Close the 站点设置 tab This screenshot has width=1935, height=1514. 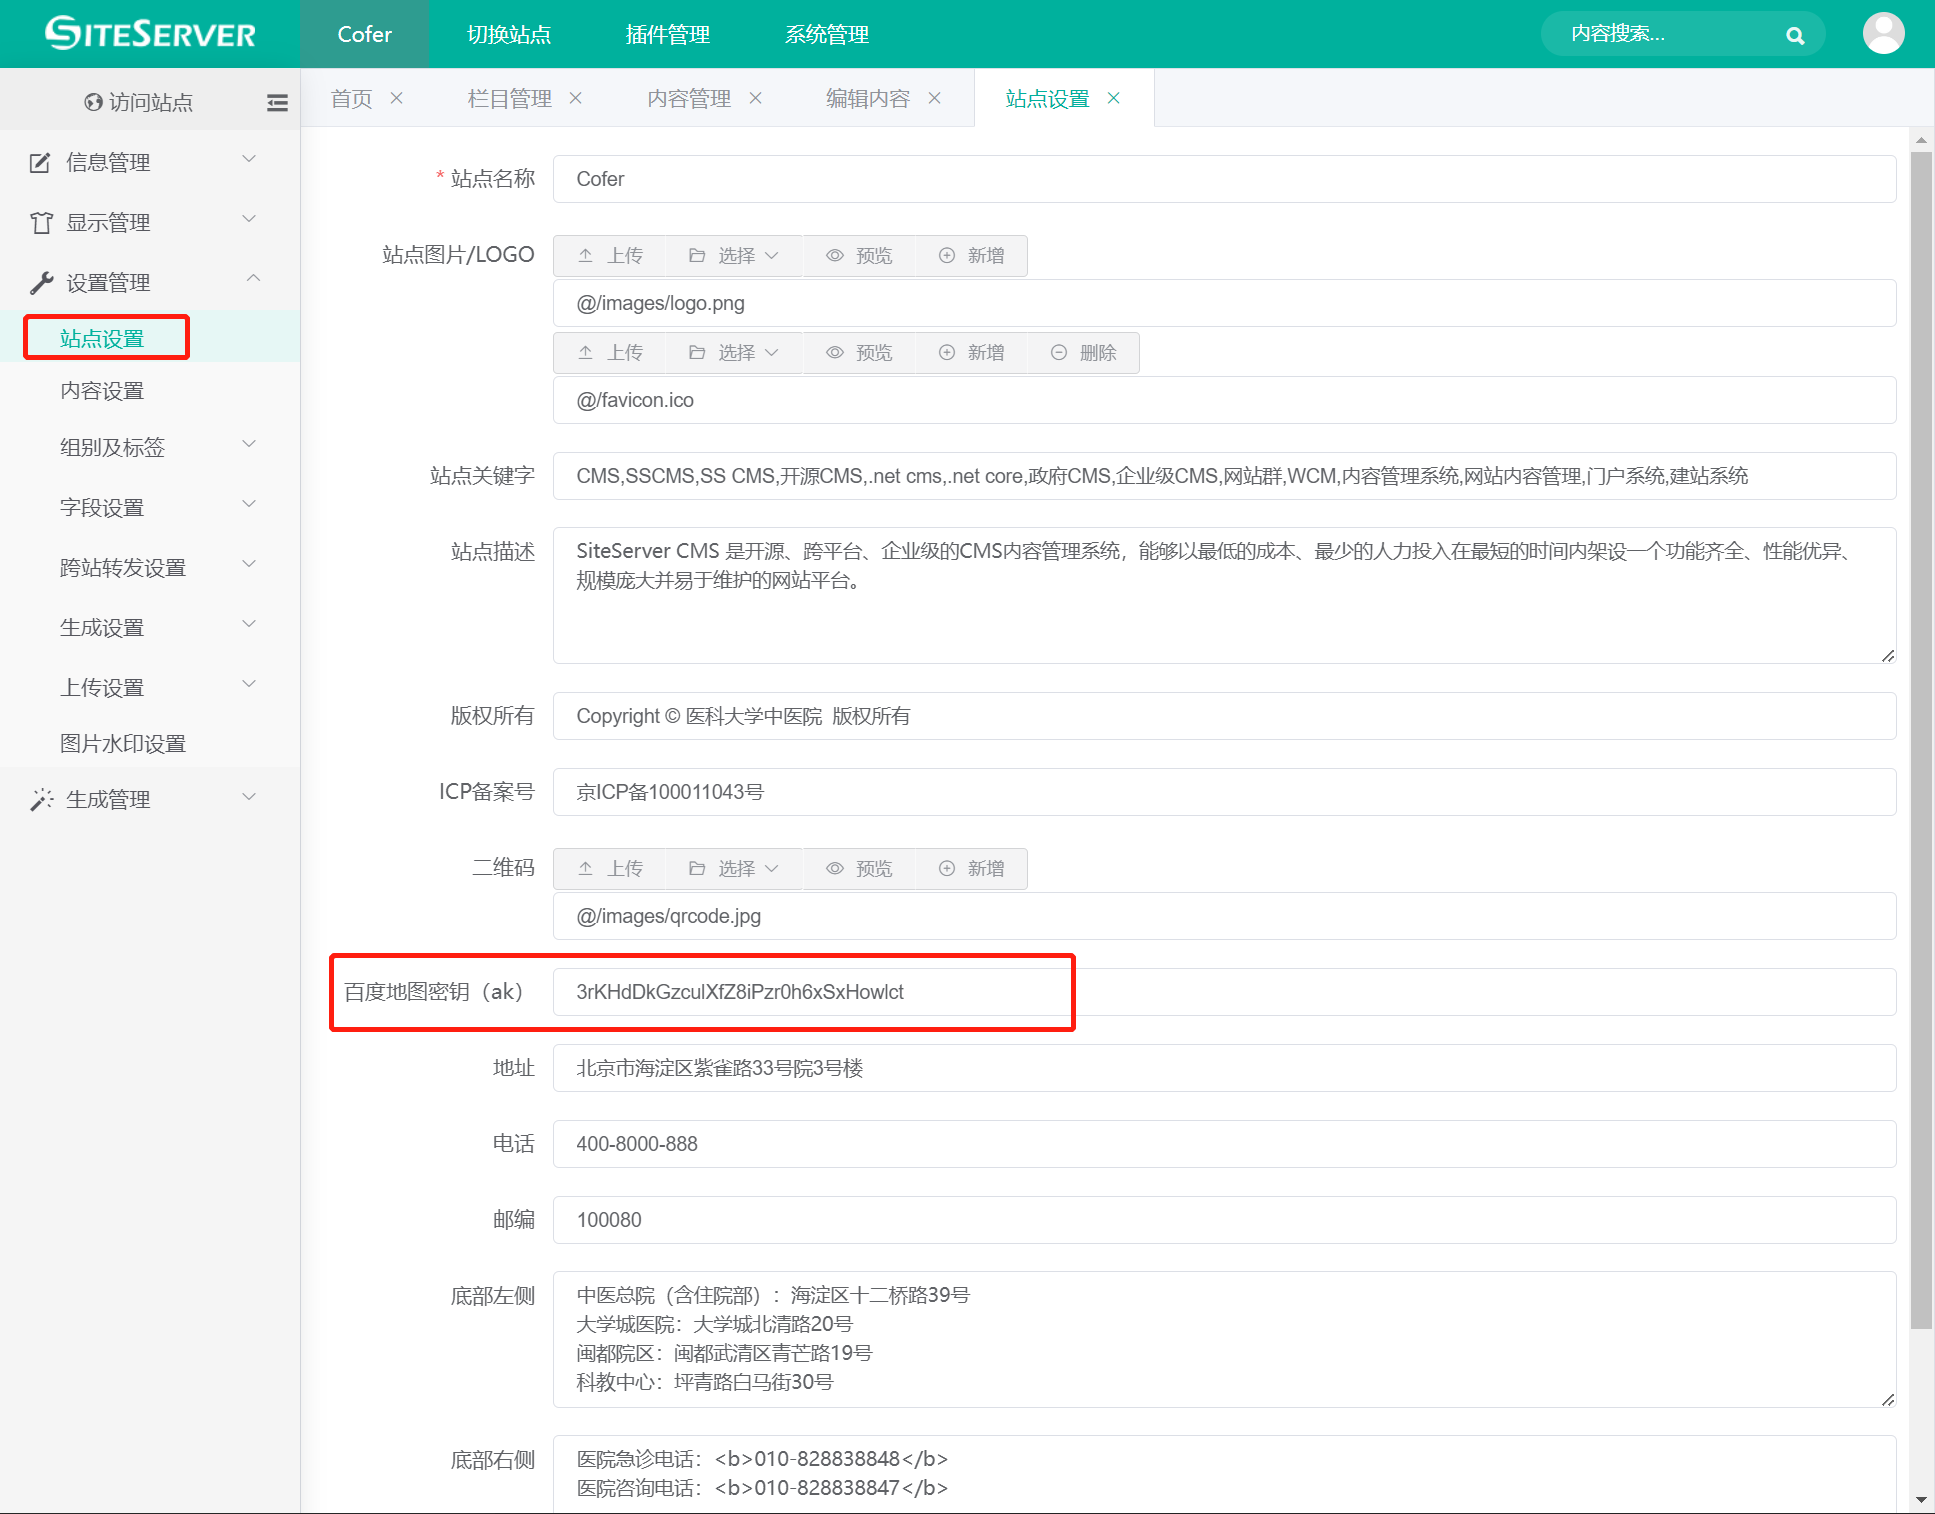1114,98
